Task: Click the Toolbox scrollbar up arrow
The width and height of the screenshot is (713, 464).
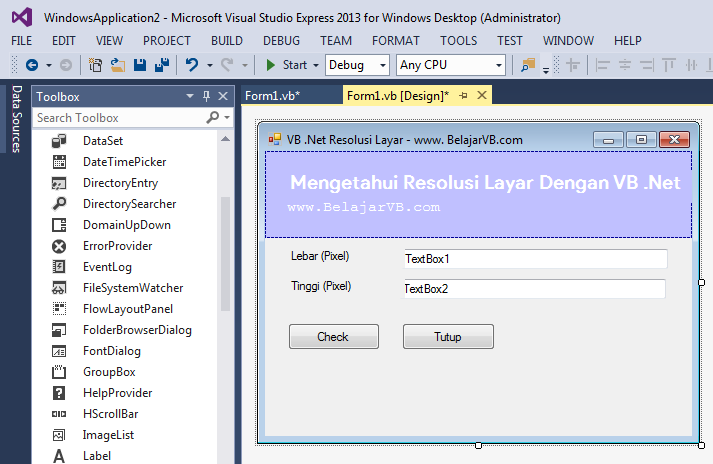Action: click(x=225, y=139)
